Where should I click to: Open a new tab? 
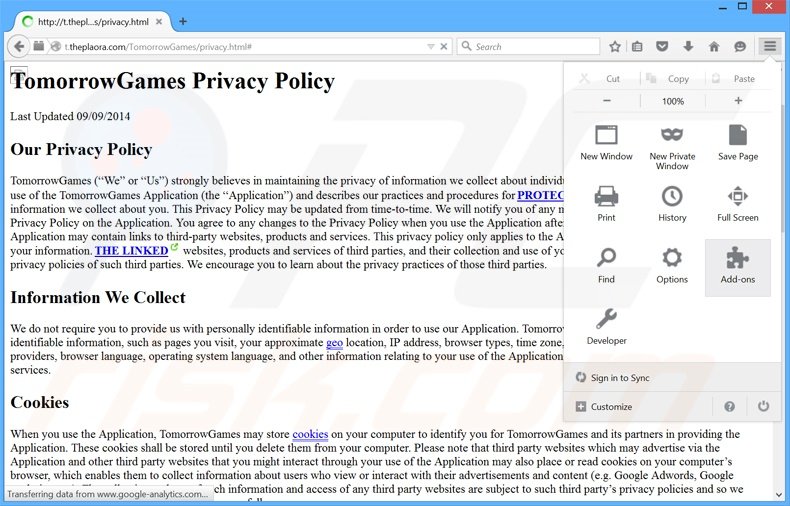pos(183,21)
